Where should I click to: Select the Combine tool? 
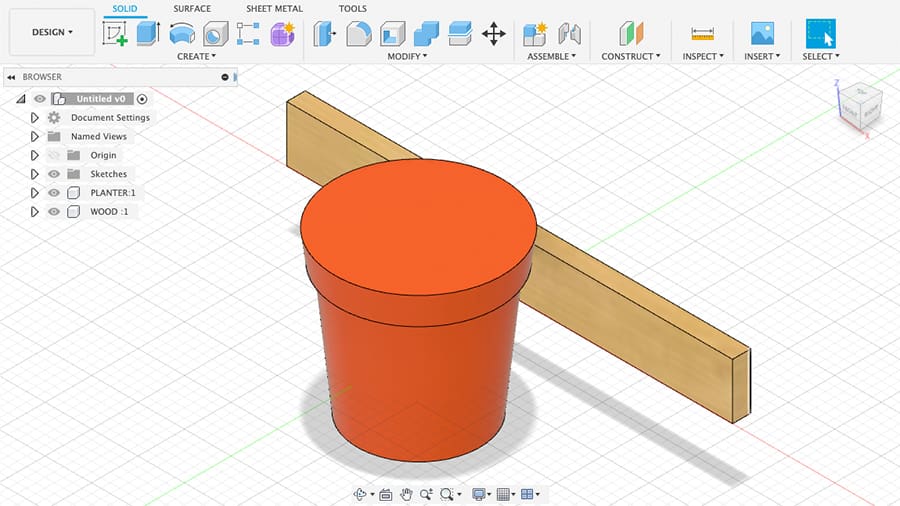point(426,33)
